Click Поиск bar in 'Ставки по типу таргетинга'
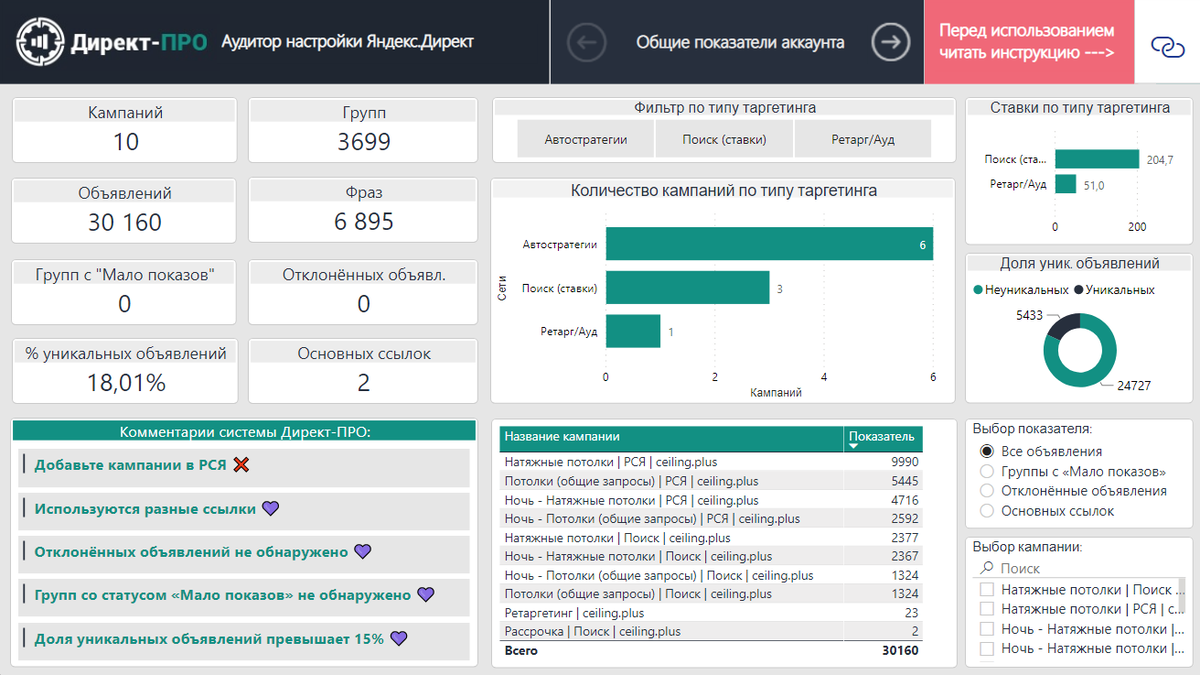This screenshot has height=675, width=1200. (x=1097, y=159)
